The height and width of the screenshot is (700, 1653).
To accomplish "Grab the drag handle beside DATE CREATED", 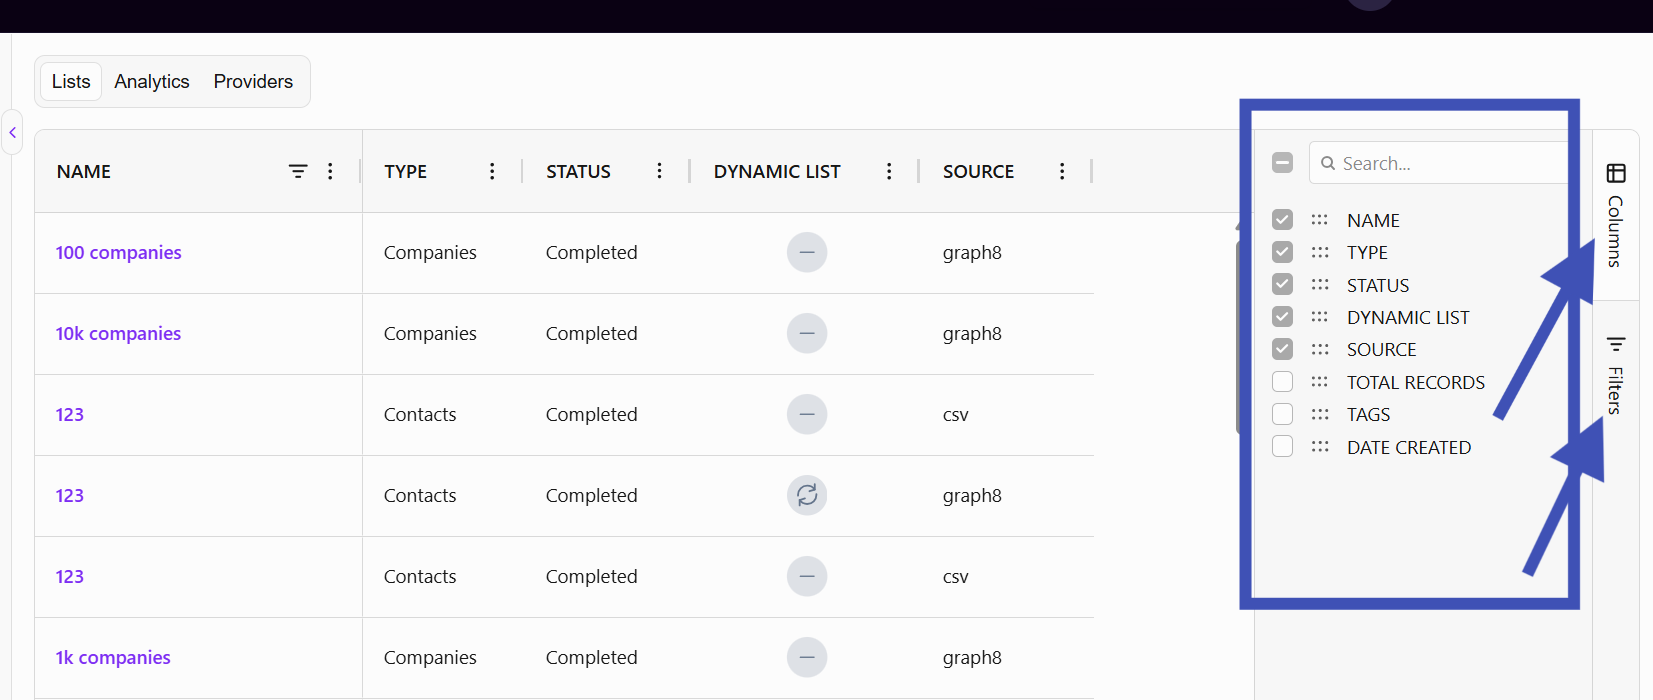I will 1320,447.
